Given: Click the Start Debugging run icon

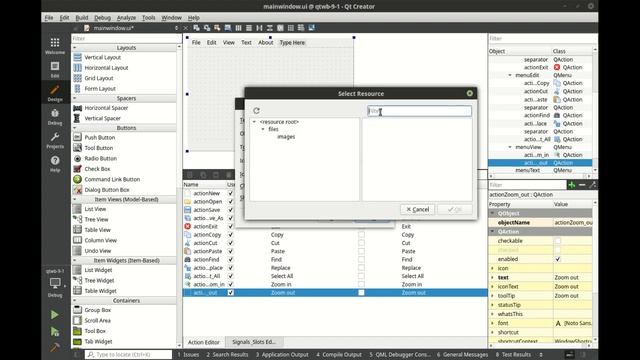Looking at the screenshot, I should tap(55, 332).
